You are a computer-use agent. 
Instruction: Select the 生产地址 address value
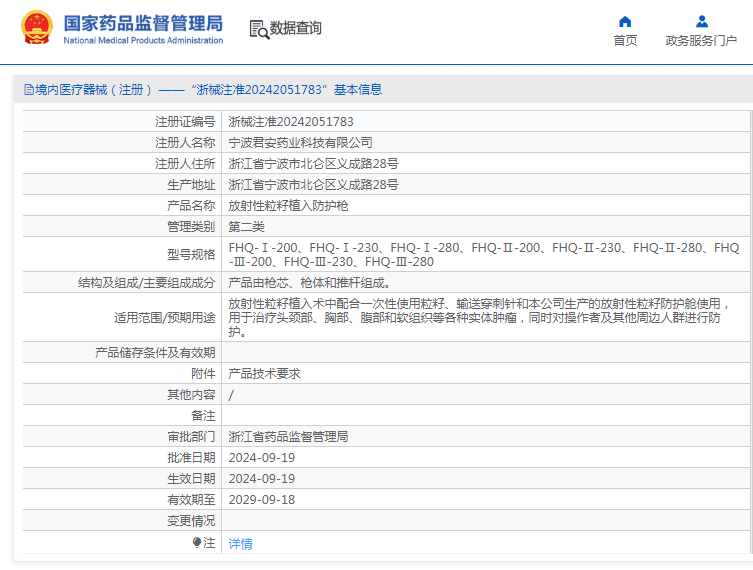(x=314, y=185)
